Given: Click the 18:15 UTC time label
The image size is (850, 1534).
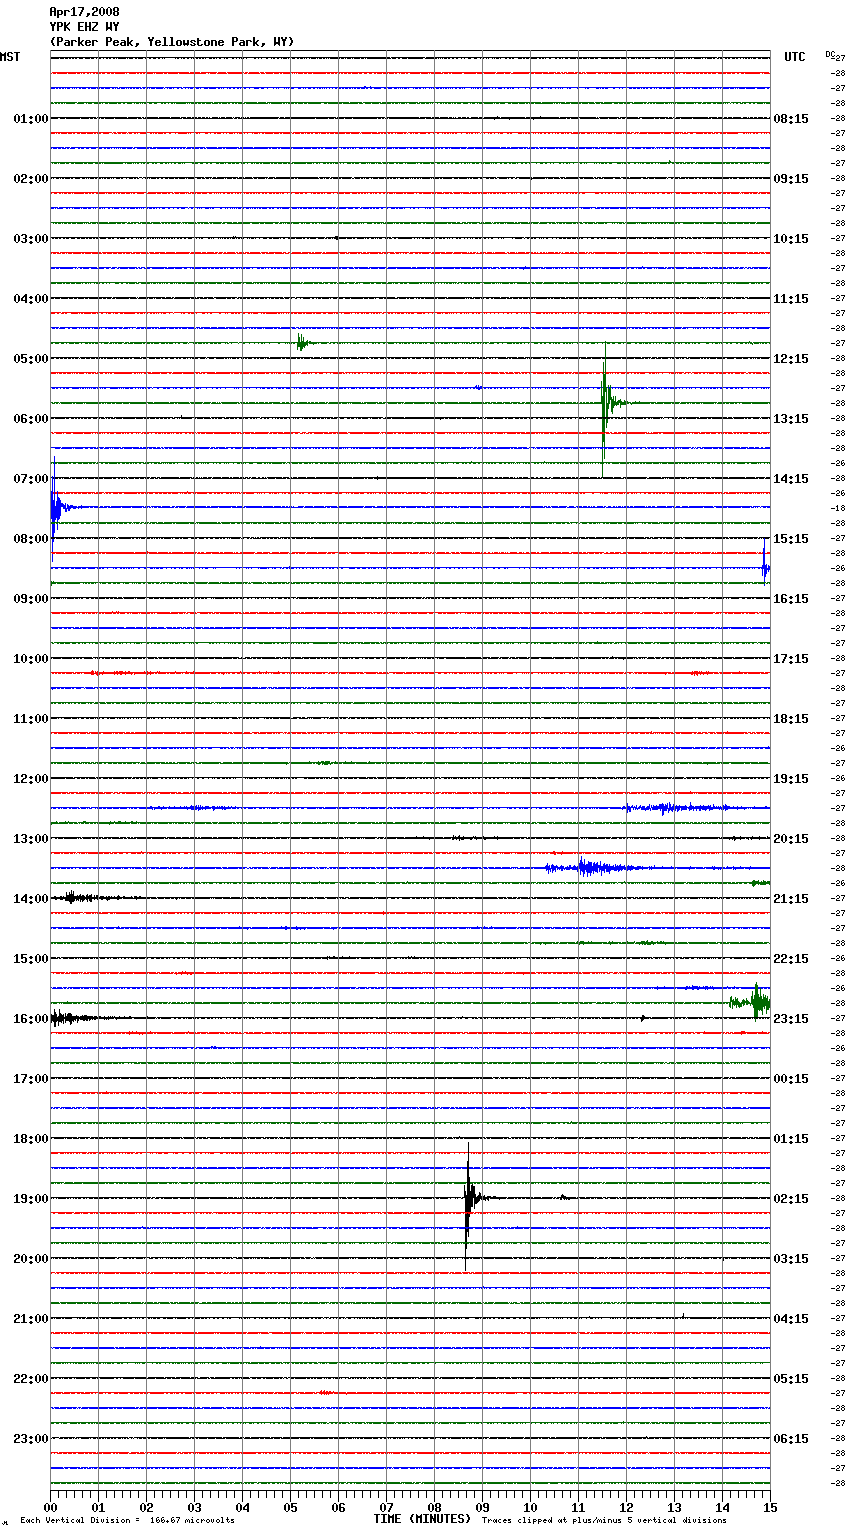Looking at the screenshot, I should tap(791, 719).
